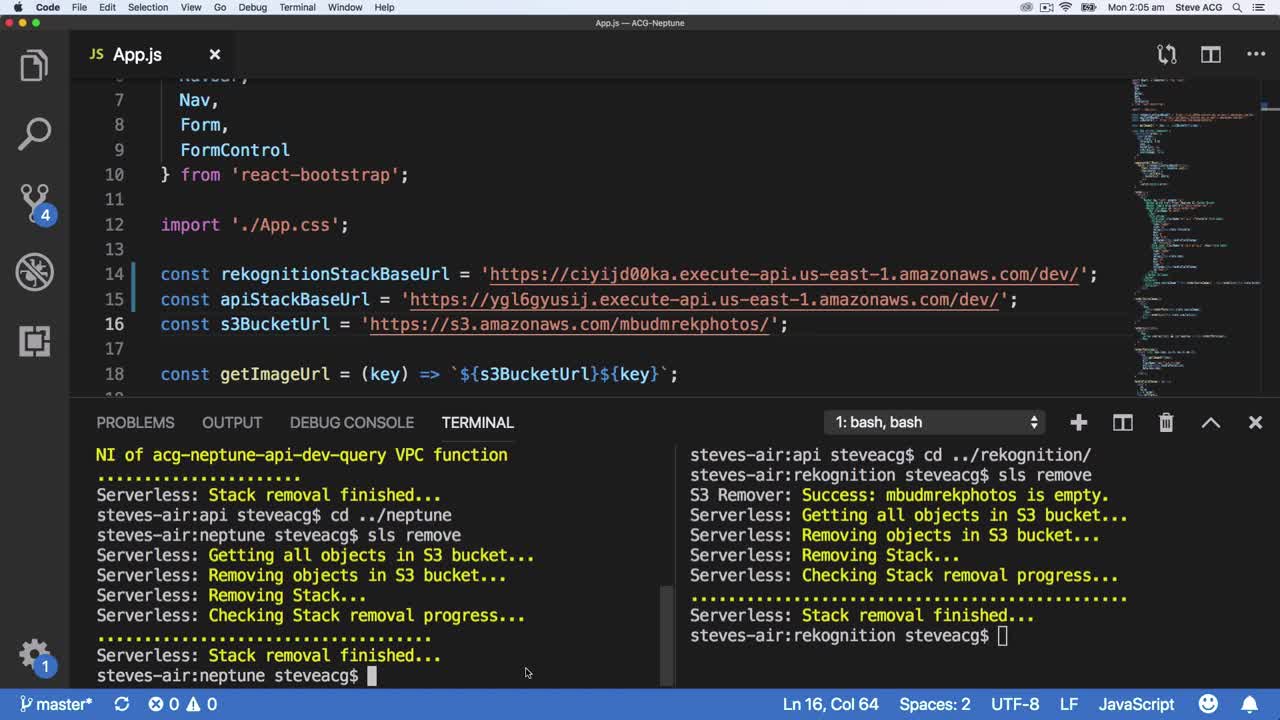
Task: Open the Extensions view icon
Action: [x=34, y=341]
